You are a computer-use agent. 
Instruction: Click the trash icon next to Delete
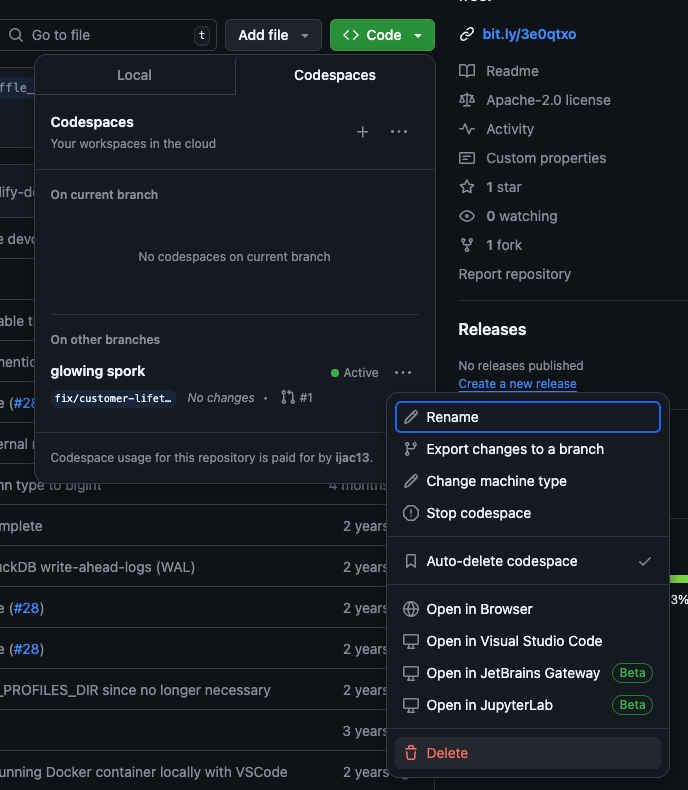point(411,753)
